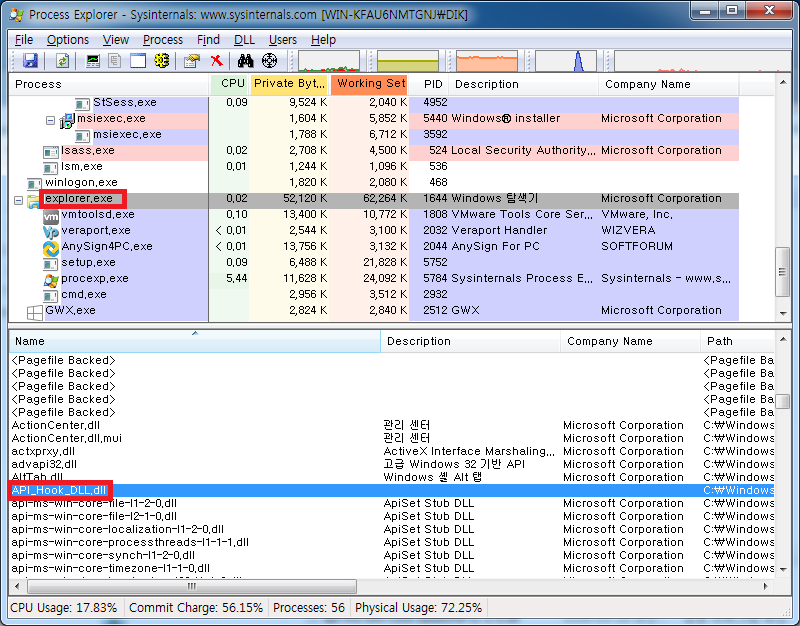Image resolution: width=800 pixels, height=626 pixels.
Task: Open the DLL menu
Action: click(x=244, y=39)
